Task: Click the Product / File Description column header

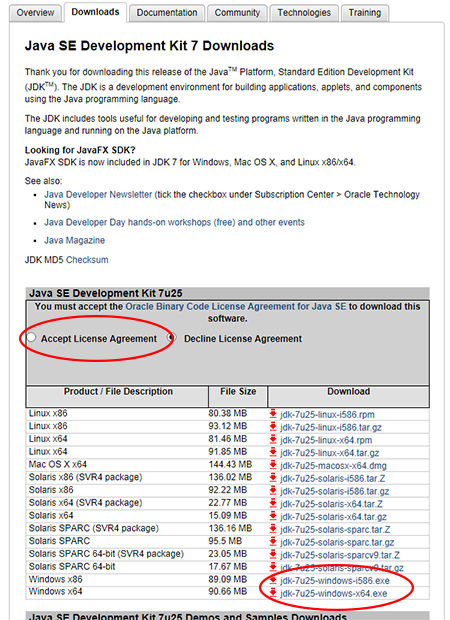Action: click(x=117, y=396)
